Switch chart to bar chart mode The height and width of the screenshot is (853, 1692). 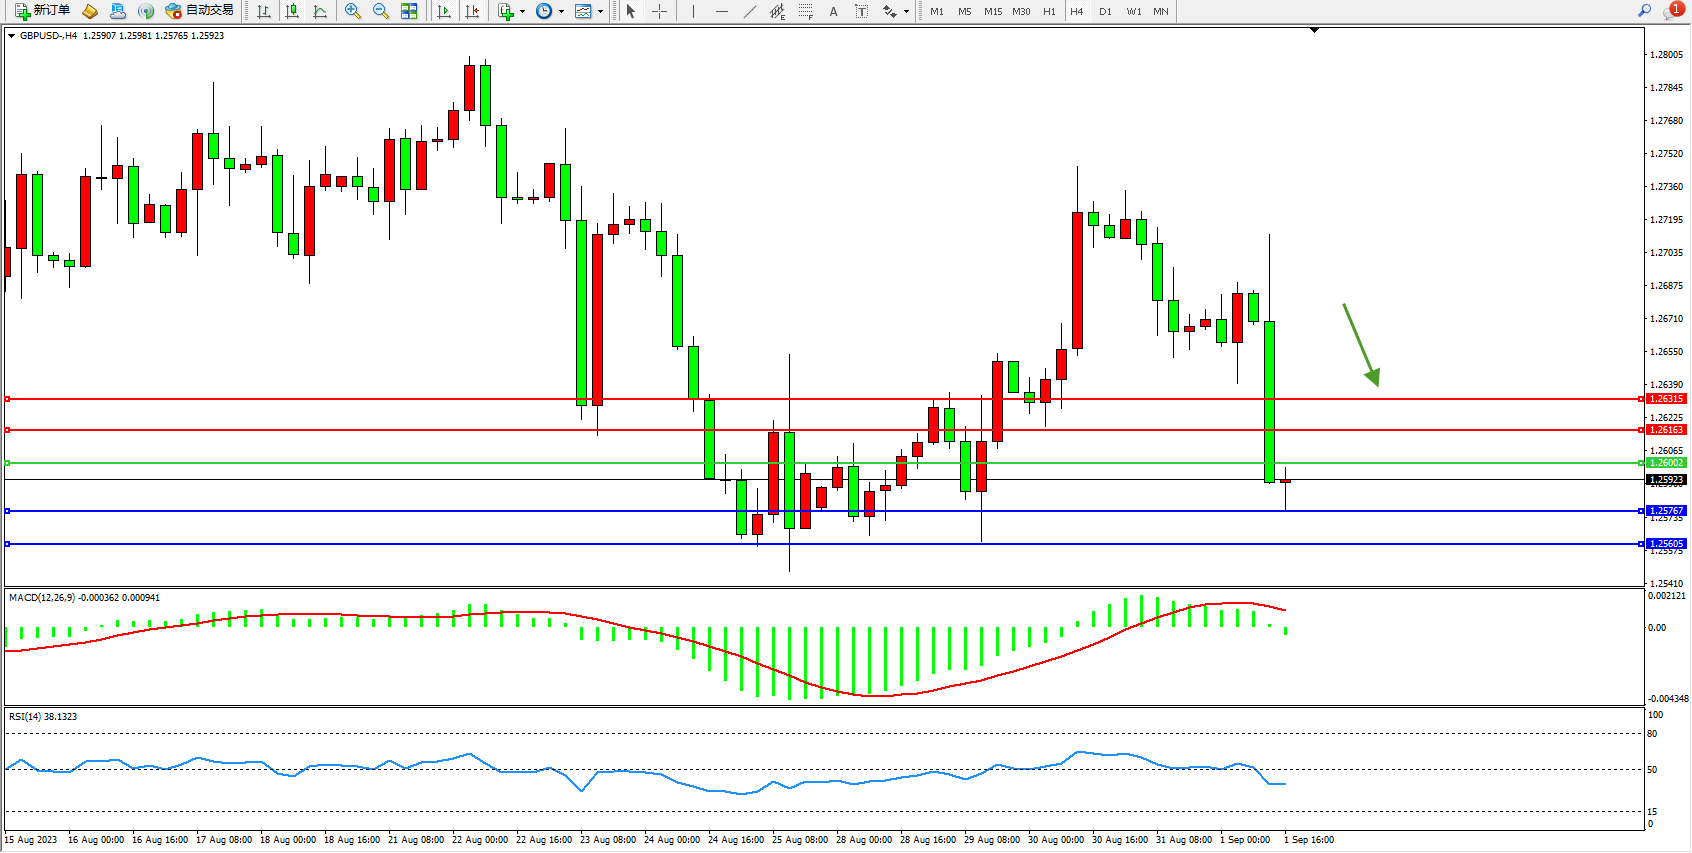[264, 11]
